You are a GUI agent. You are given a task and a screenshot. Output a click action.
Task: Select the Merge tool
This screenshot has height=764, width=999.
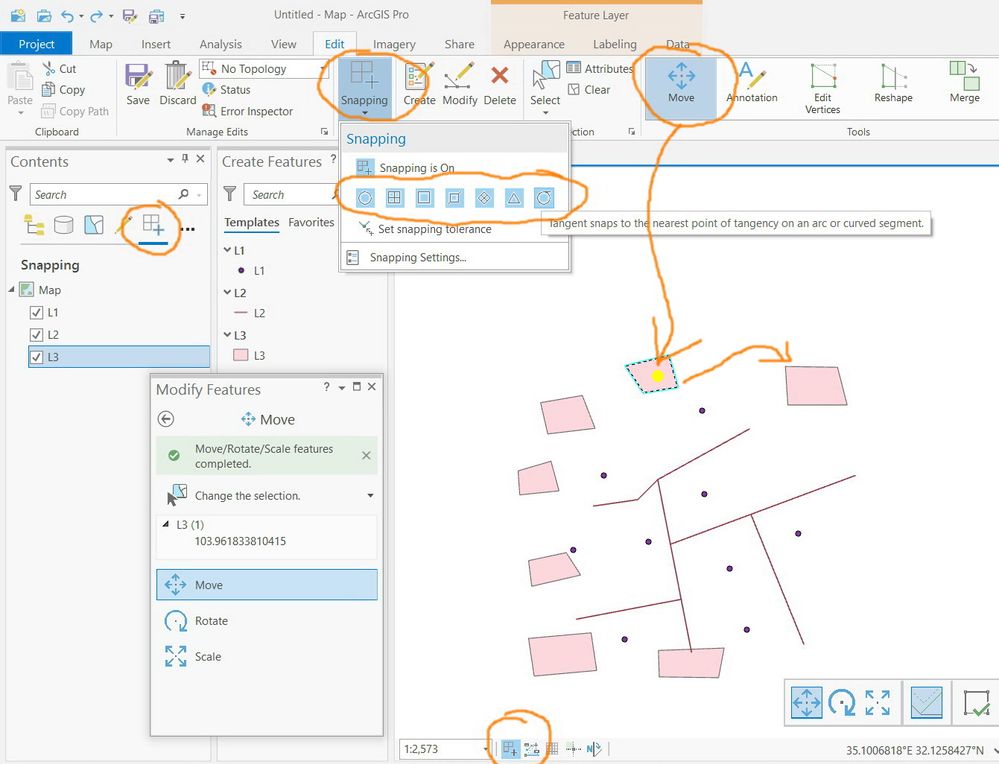[x=964, y=82]
